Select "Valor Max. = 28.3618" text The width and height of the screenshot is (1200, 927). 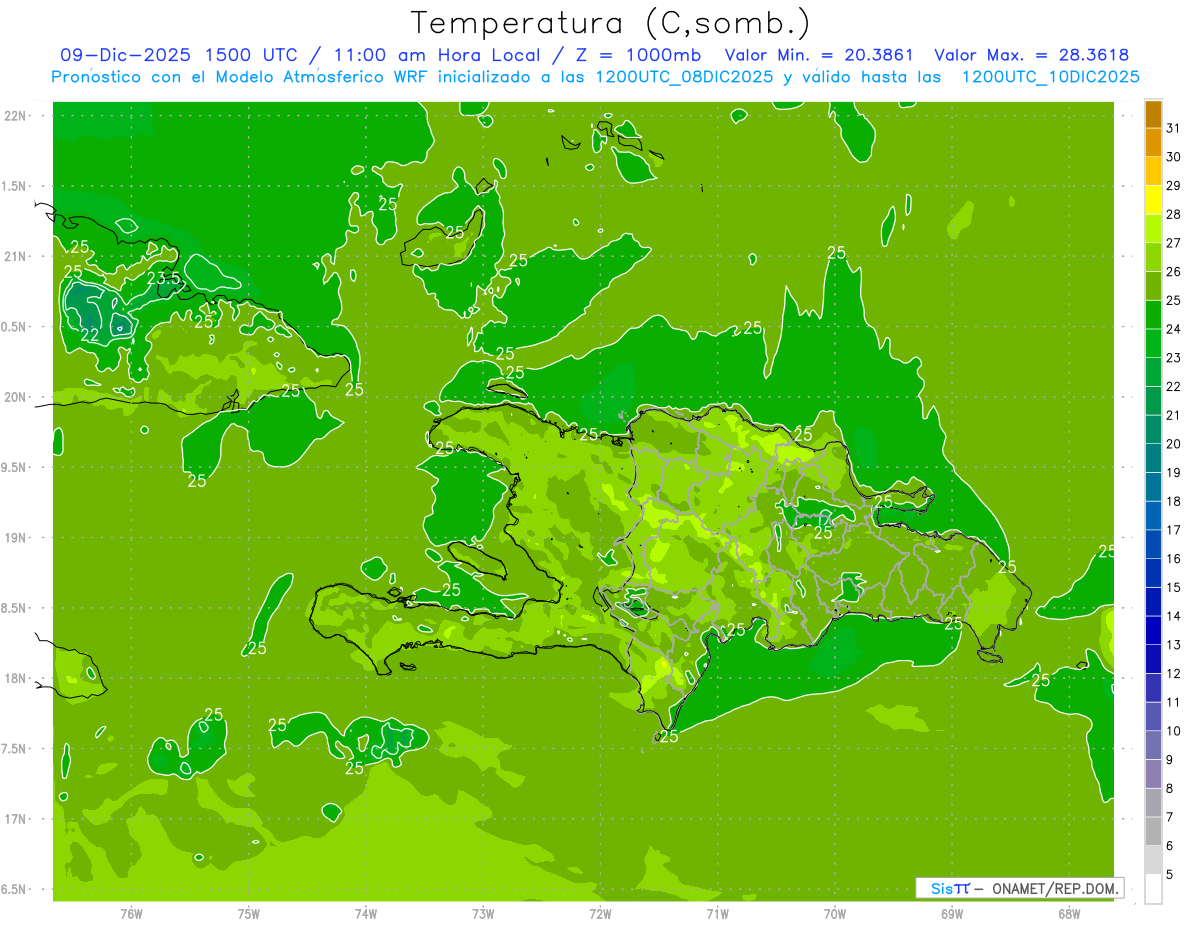pos(1032,56)
